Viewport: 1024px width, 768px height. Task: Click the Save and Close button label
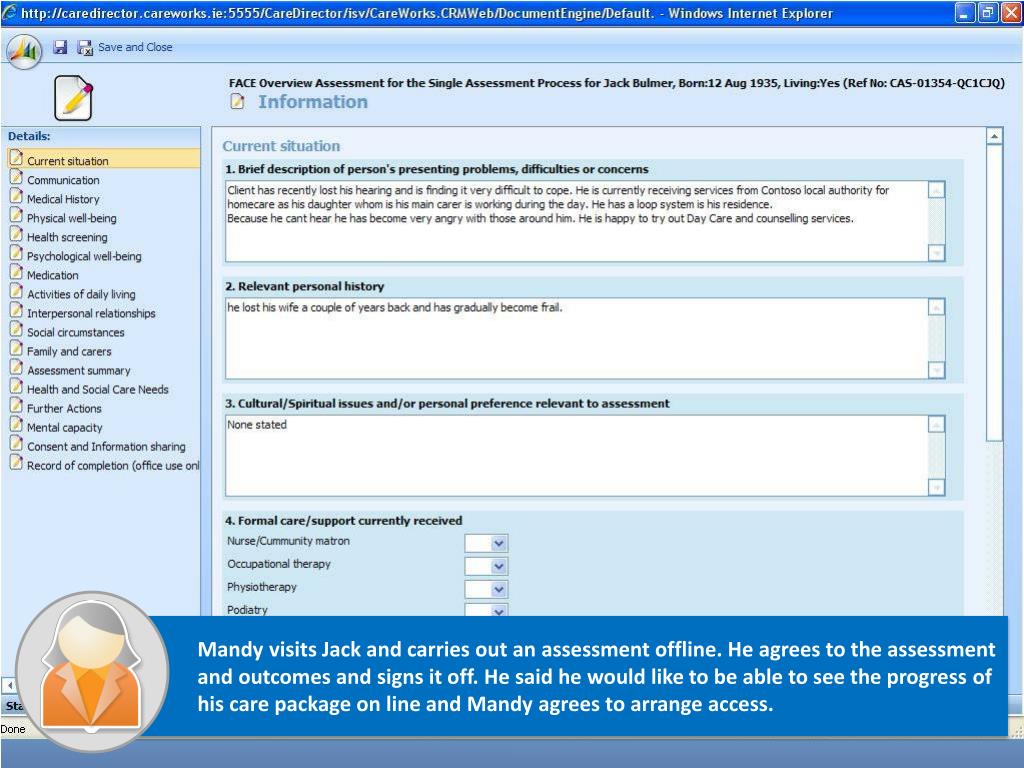point(135,47)
